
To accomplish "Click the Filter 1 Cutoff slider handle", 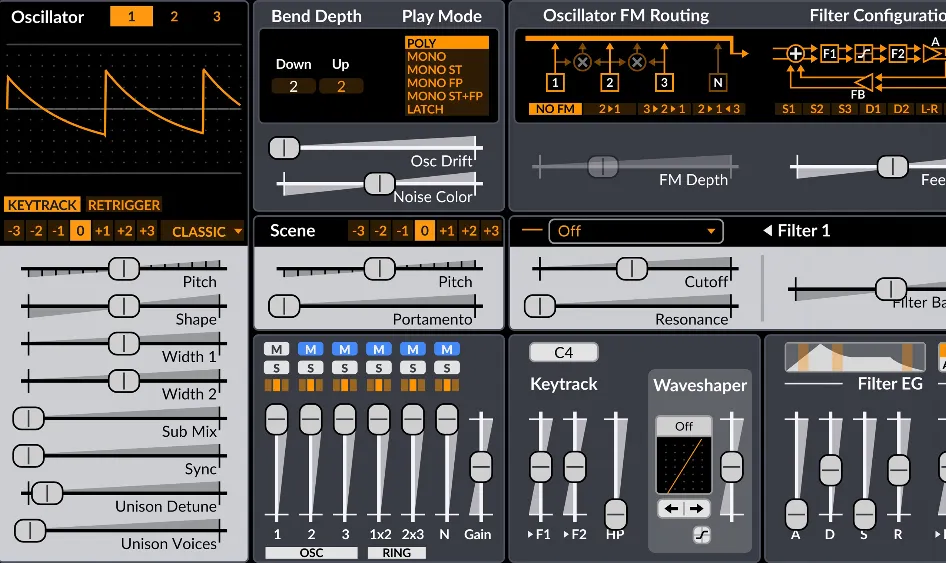I will (632, 269).
